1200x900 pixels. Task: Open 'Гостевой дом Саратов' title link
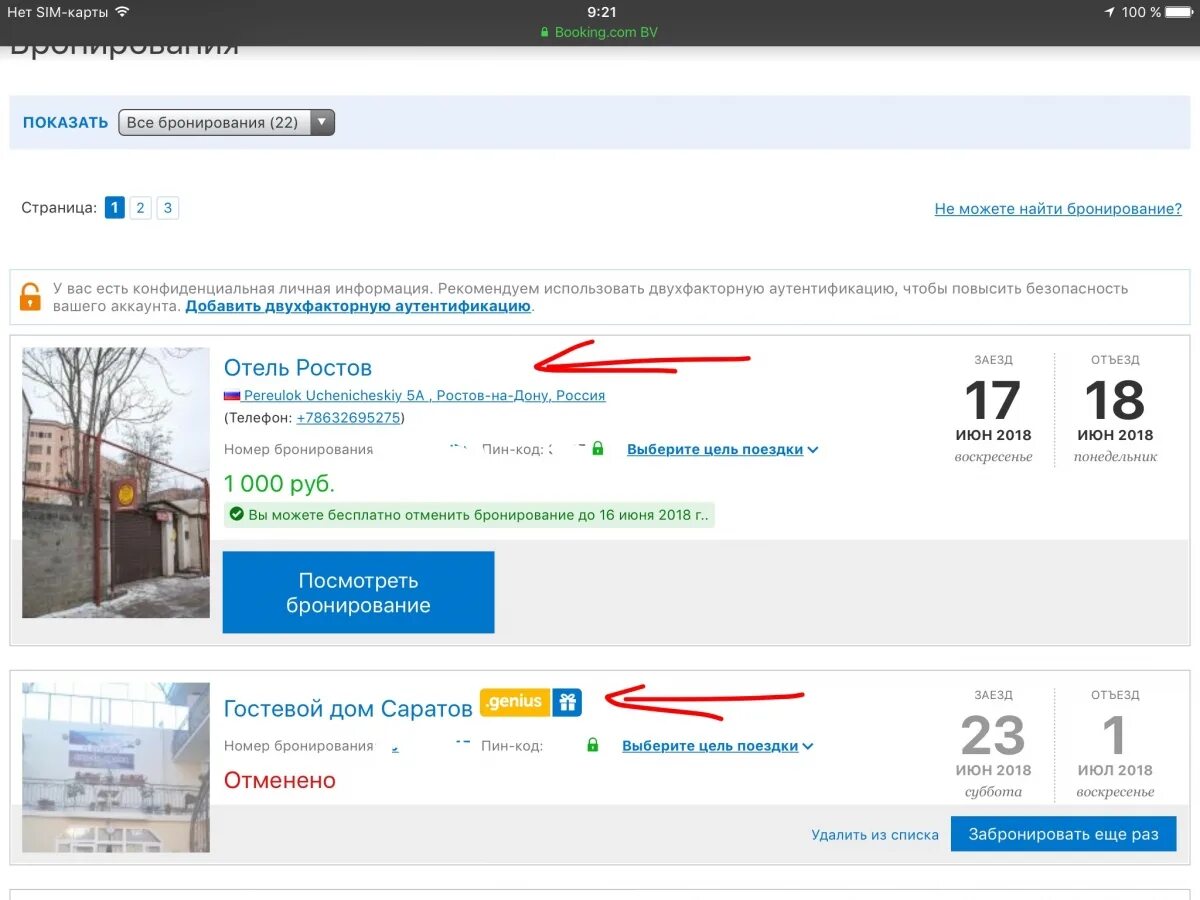[348, 709]
